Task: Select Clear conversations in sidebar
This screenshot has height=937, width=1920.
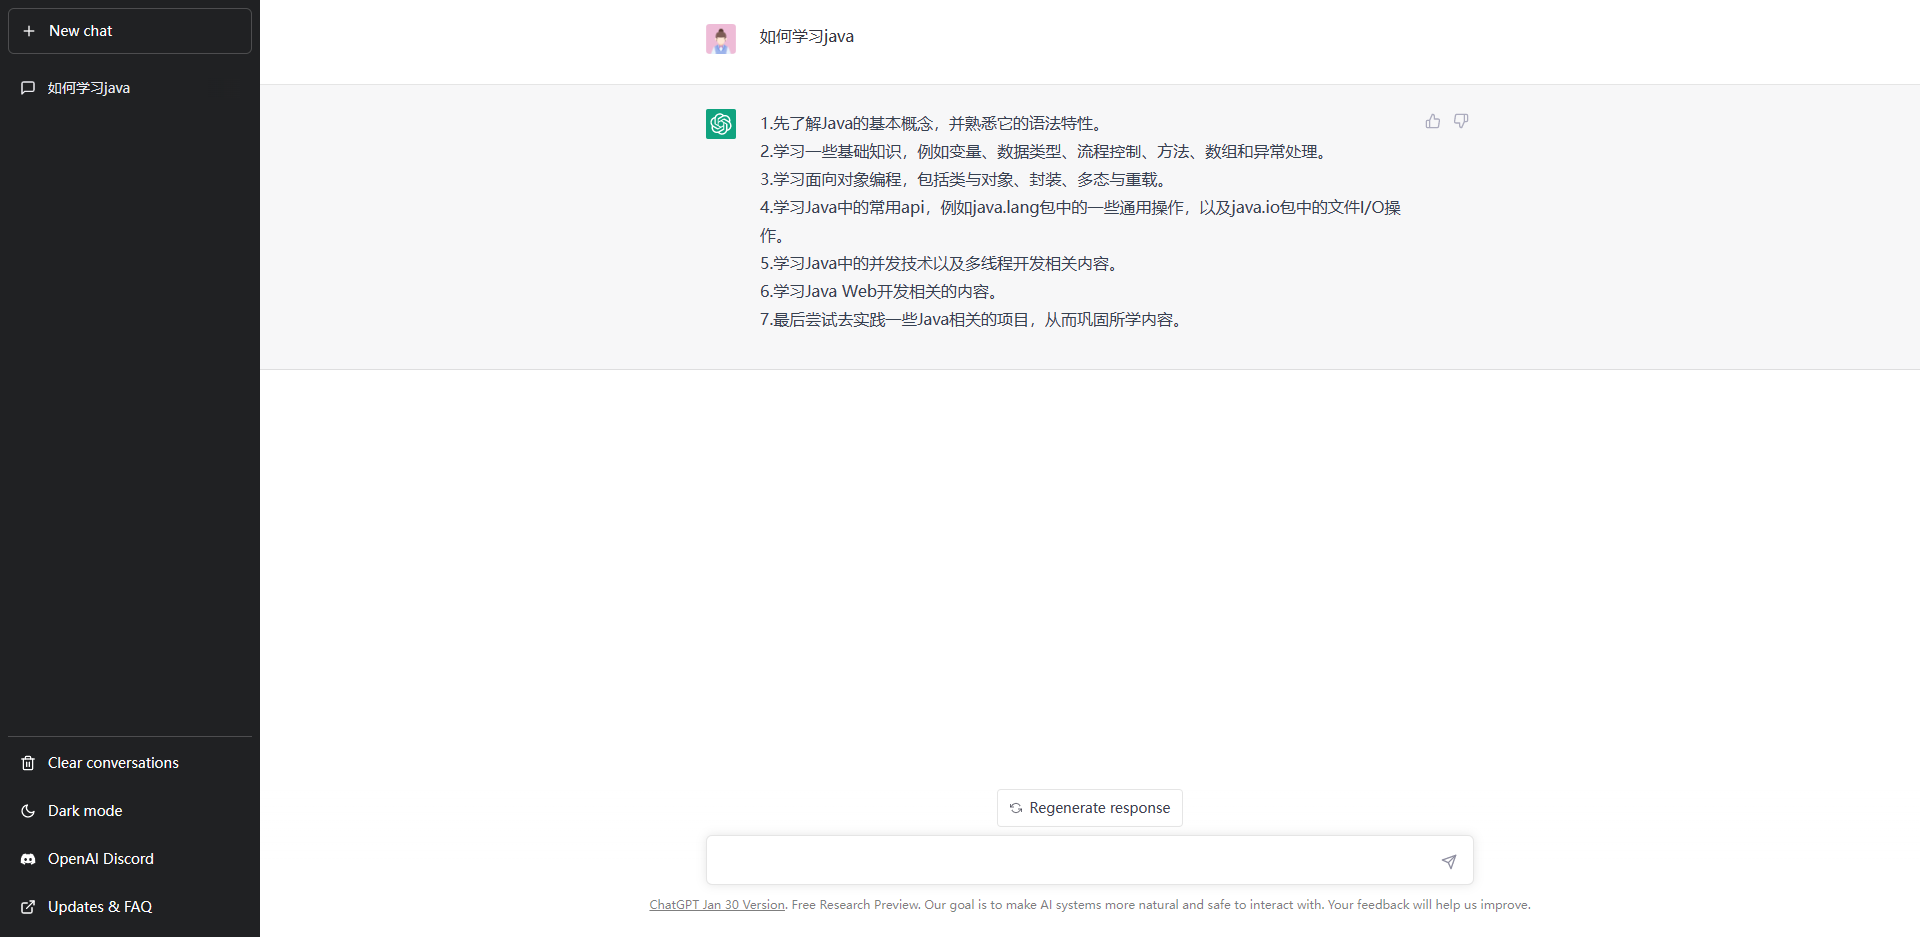Action: click(x=130, y=763)
